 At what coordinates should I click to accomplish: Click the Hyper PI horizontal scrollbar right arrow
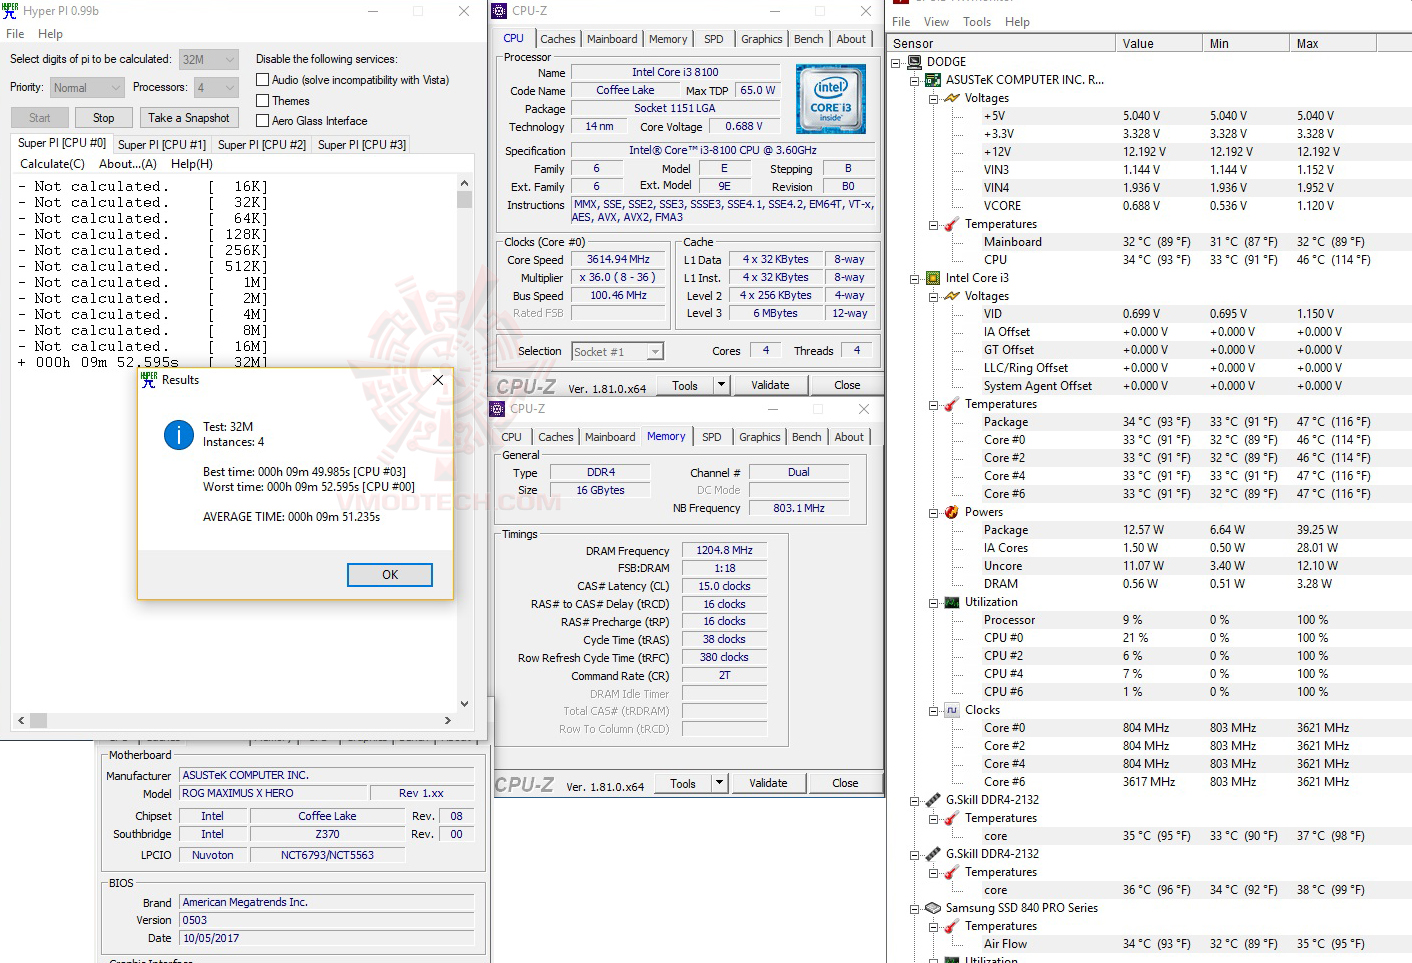(447, 720)
